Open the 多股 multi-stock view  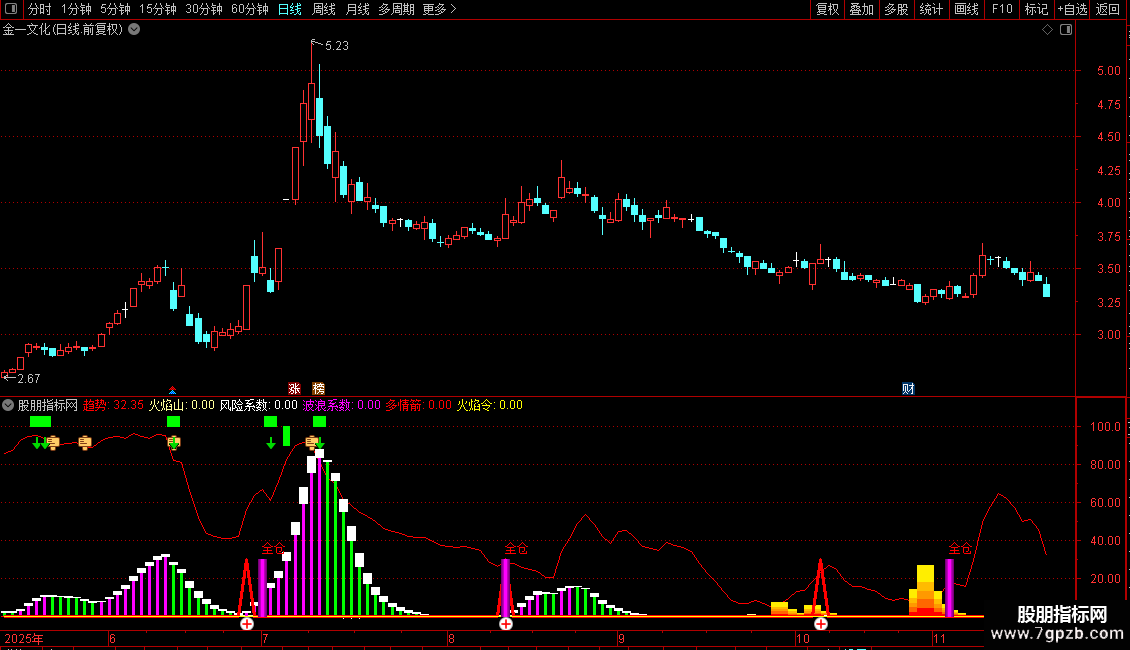coord(896,9)
